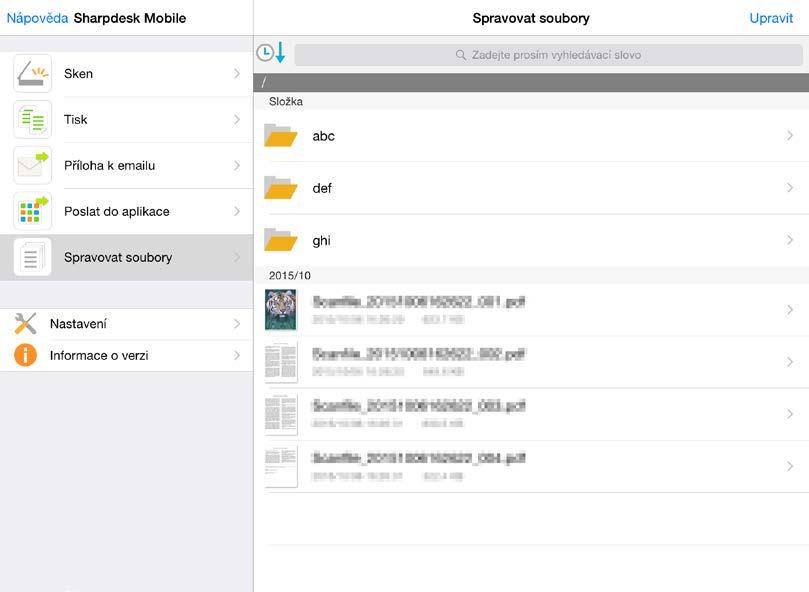Viewport: 809px width, 592px height.
Task: Click chevron beside Poslat do aplikace
Action: pos(237,211)
